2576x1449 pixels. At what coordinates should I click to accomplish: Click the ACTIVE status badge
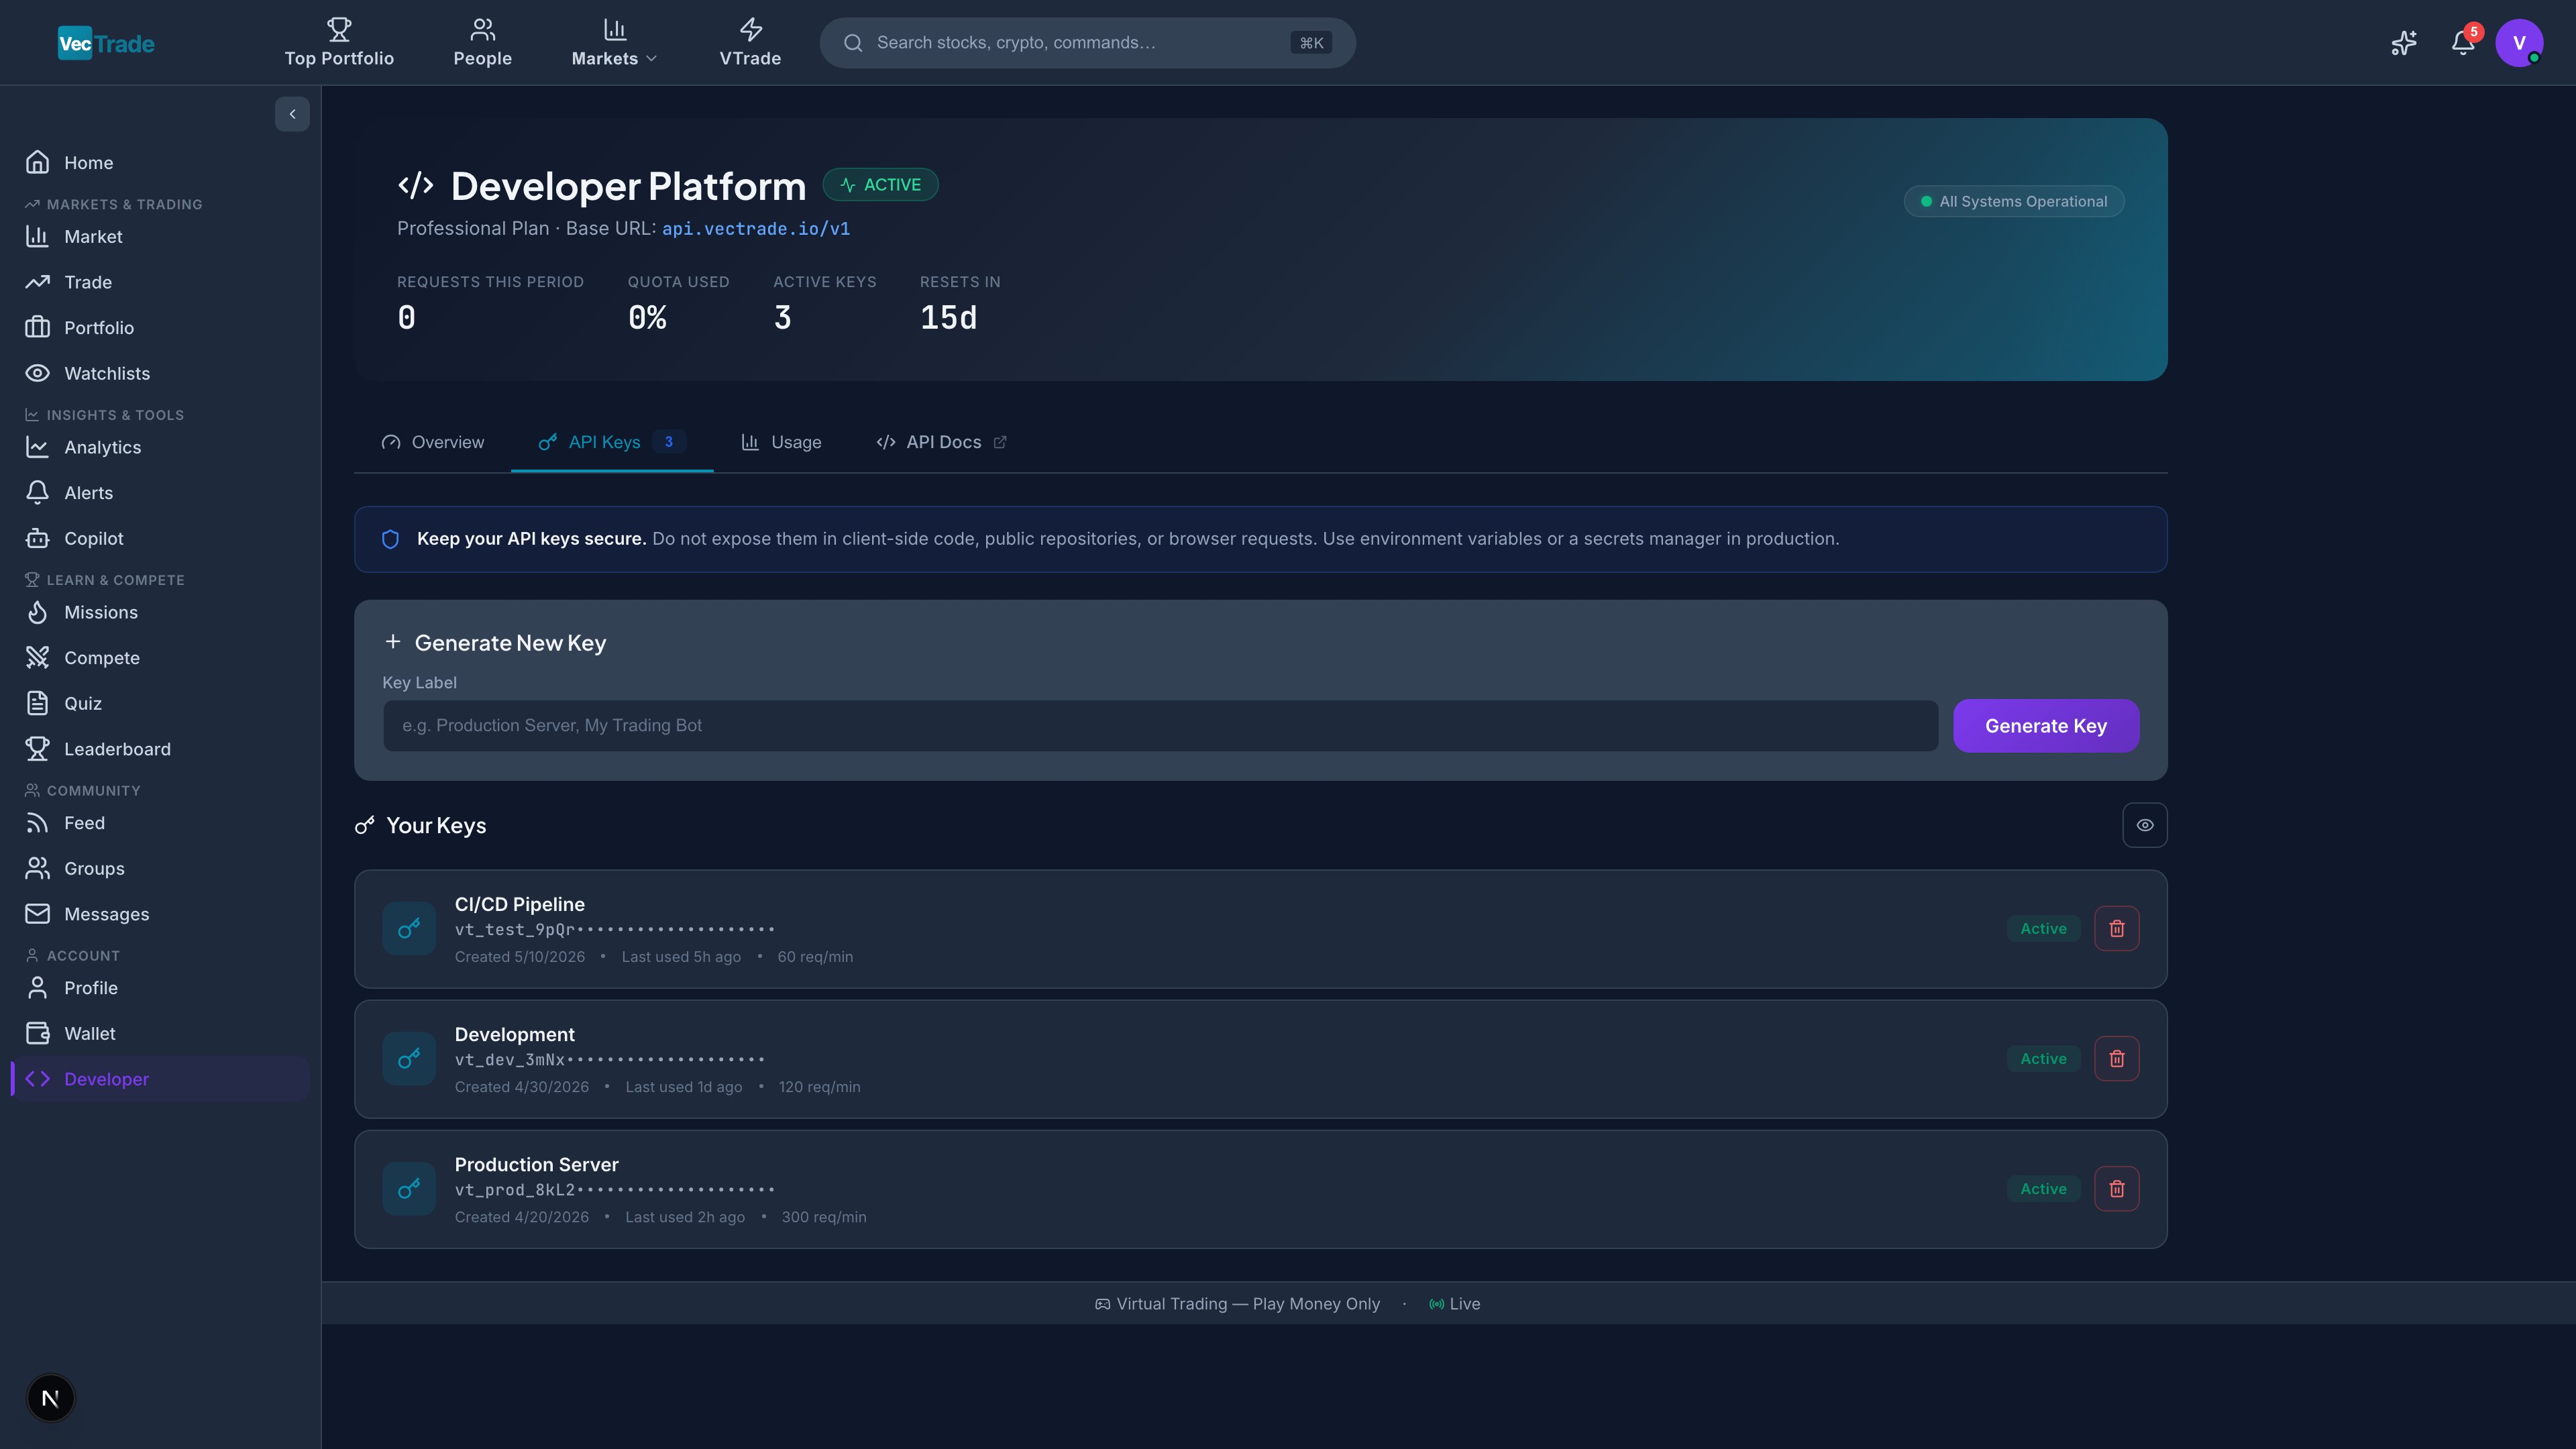[880, 185]
